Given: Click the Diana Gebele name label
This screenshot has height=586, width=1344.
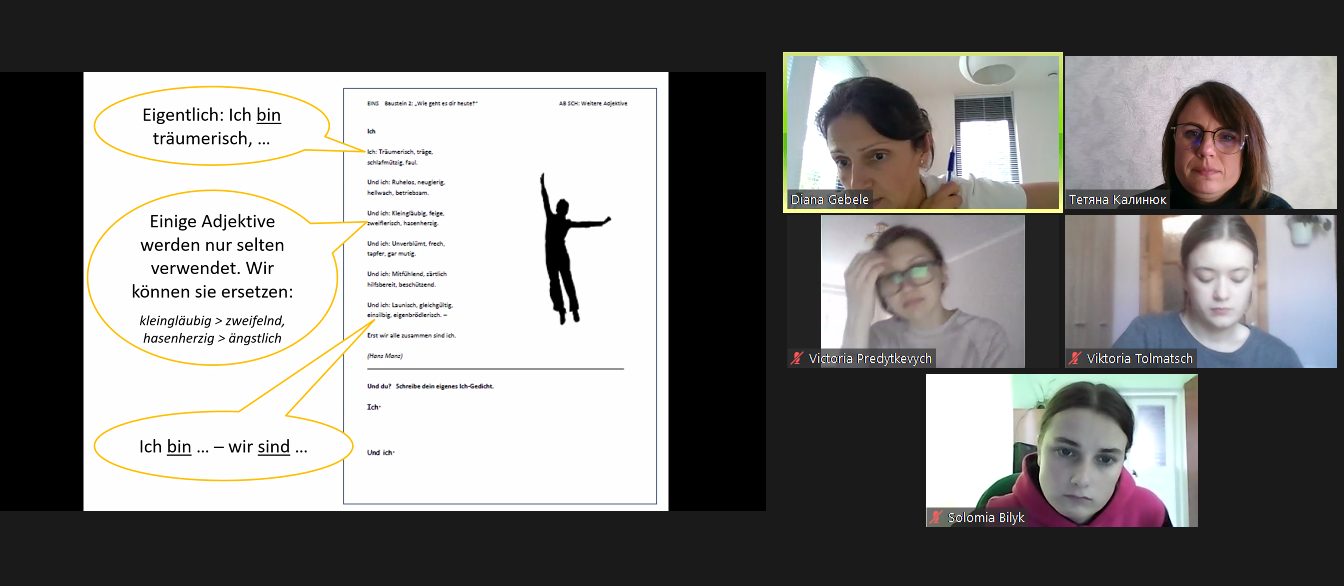Looking at the screenshot, I should (x=829, y=199).
